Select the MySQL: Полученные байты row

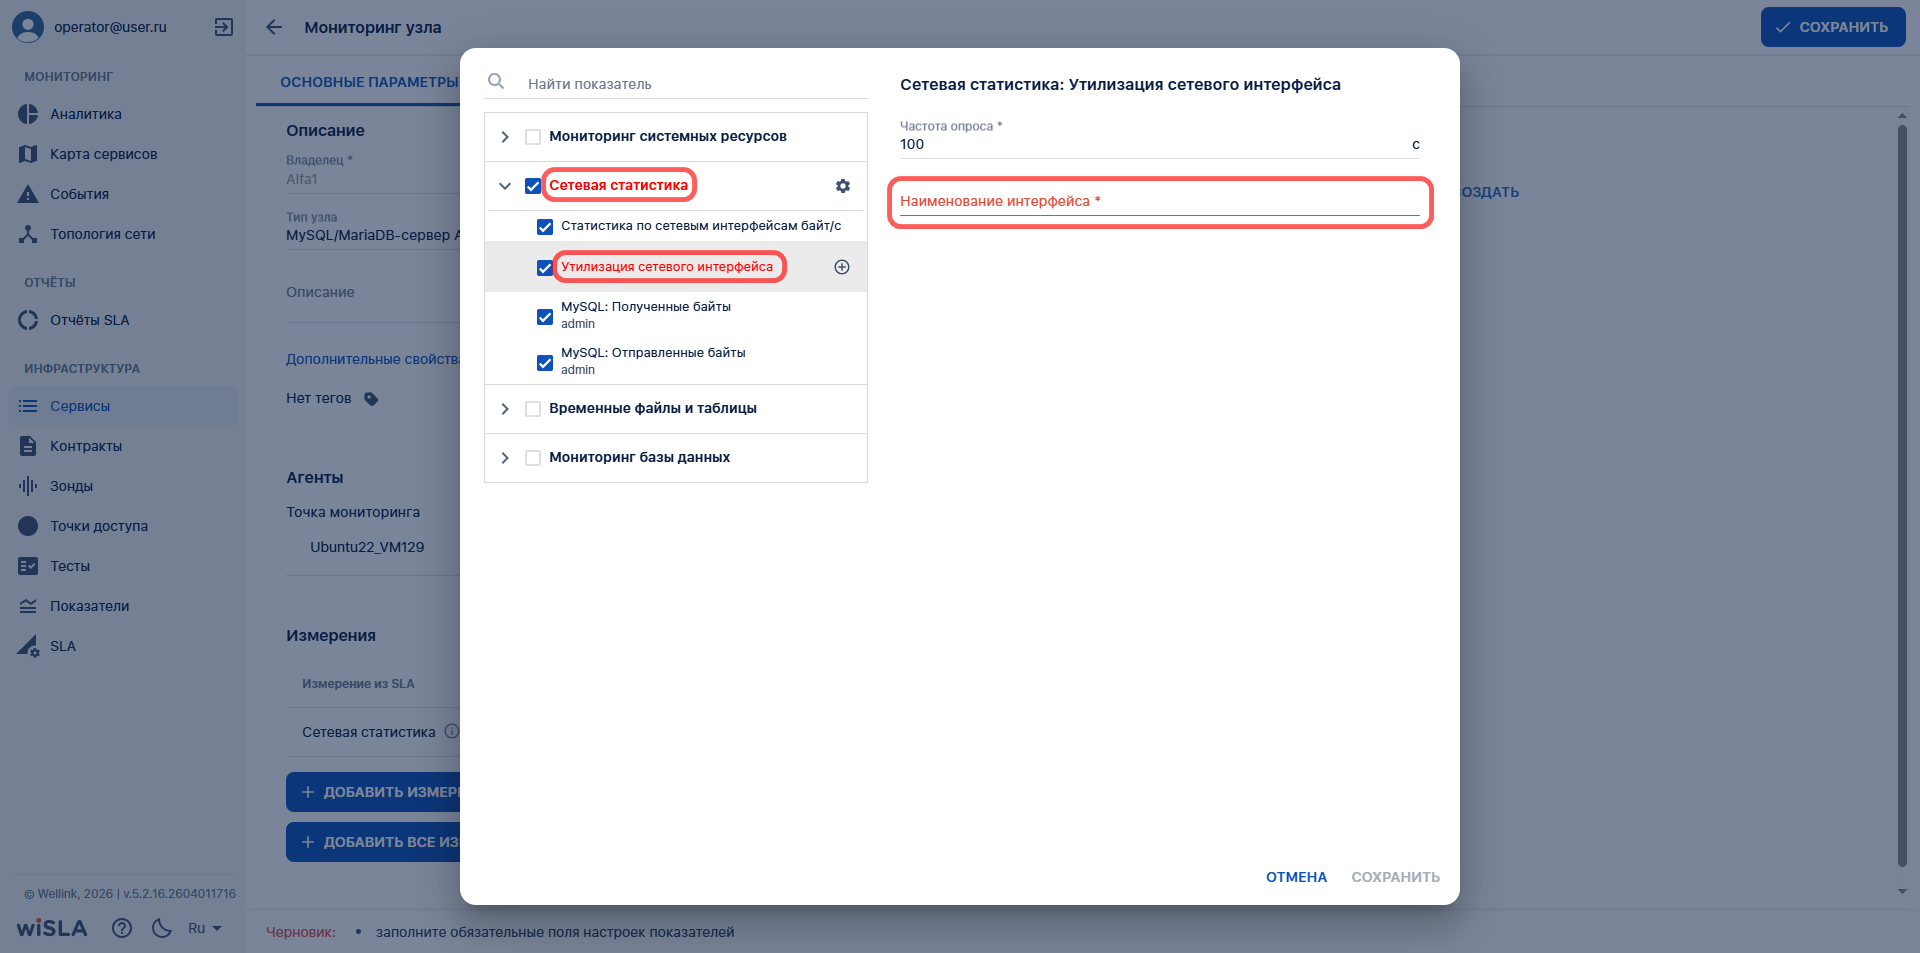tap(676, 315)
